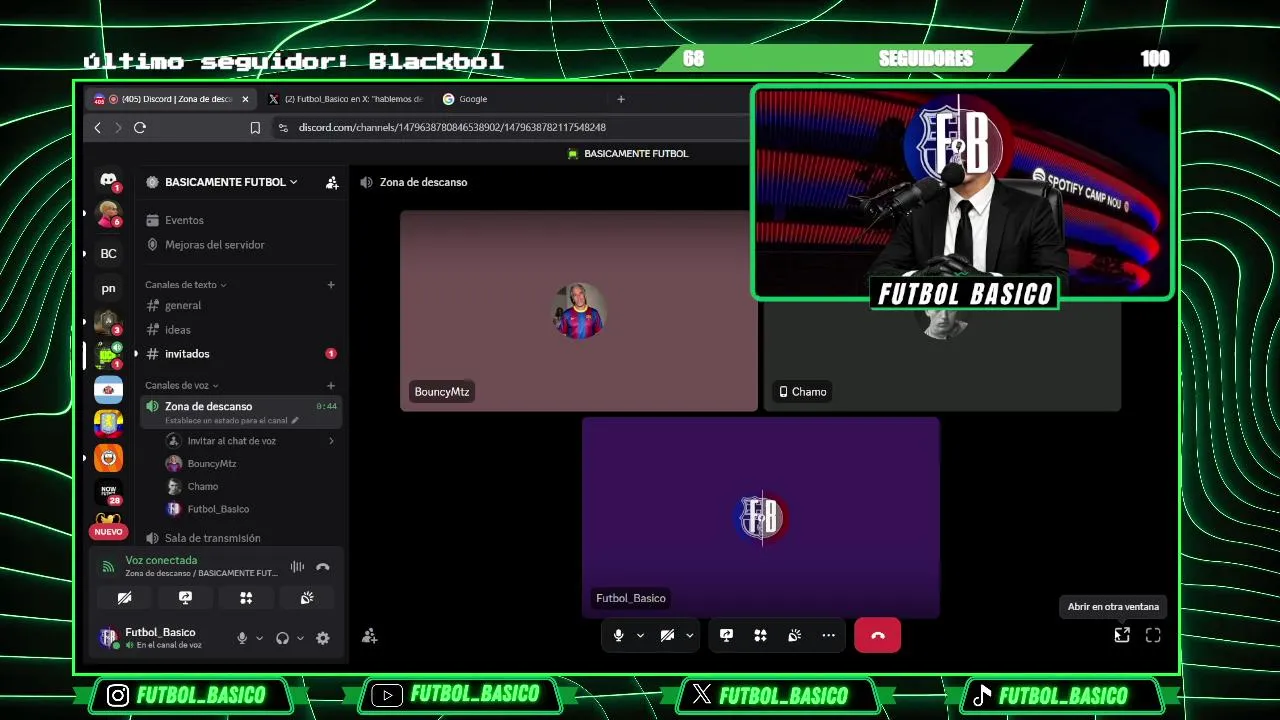This screenshot has width=1280, height=720.
Task: Open soundboard in the left voice panel
Action: pos(307,598)
